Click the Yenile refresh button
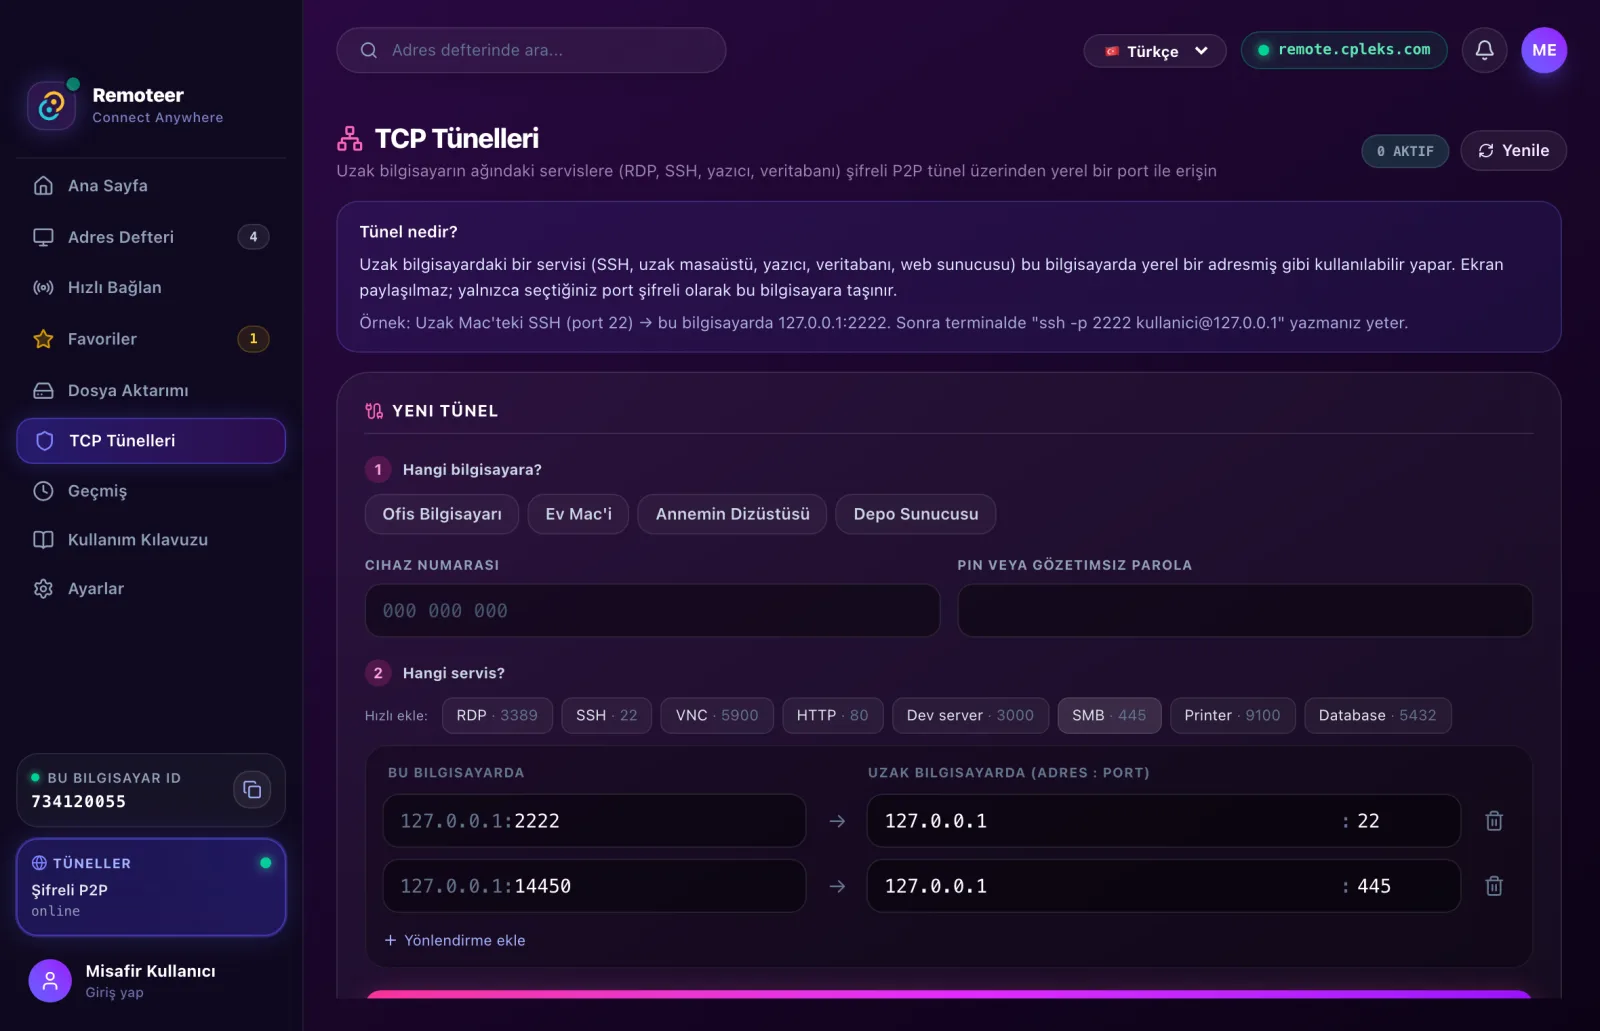The image size is (1600, 1031). click(1513, 151)
